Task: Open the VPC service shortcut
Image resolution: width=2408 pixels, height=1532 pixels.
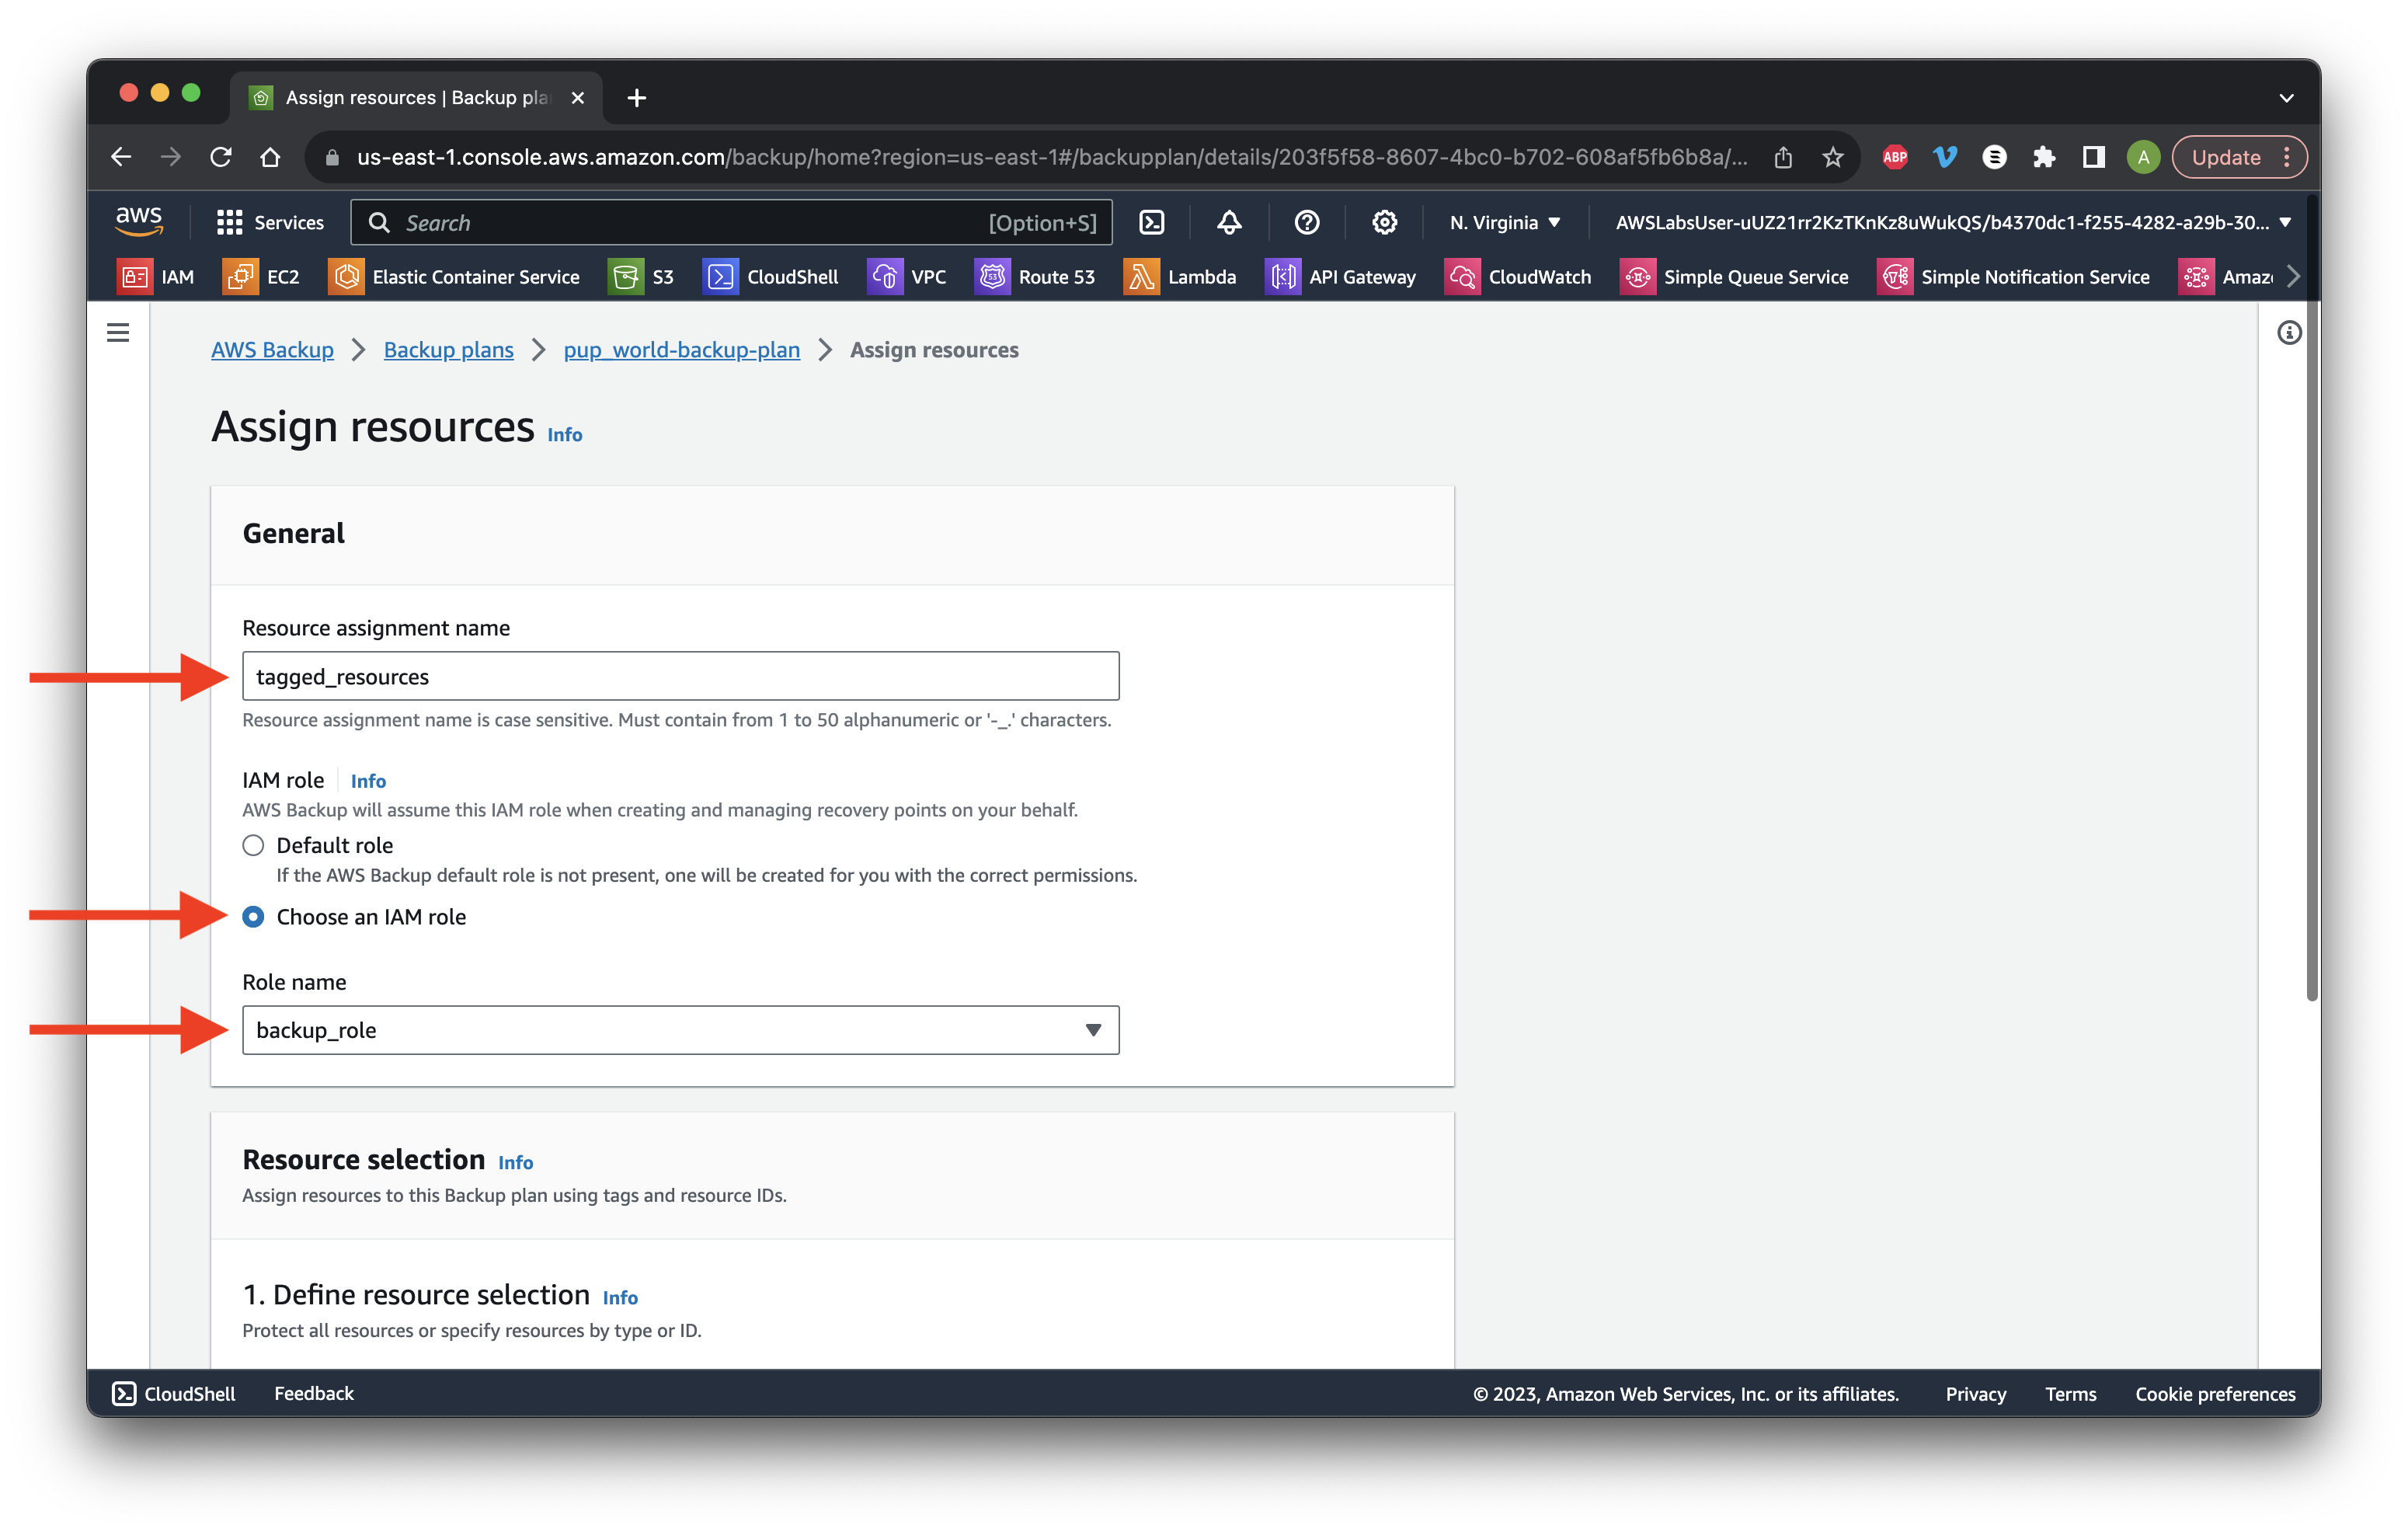Action: pyautogui.click(x=907, y=277)
